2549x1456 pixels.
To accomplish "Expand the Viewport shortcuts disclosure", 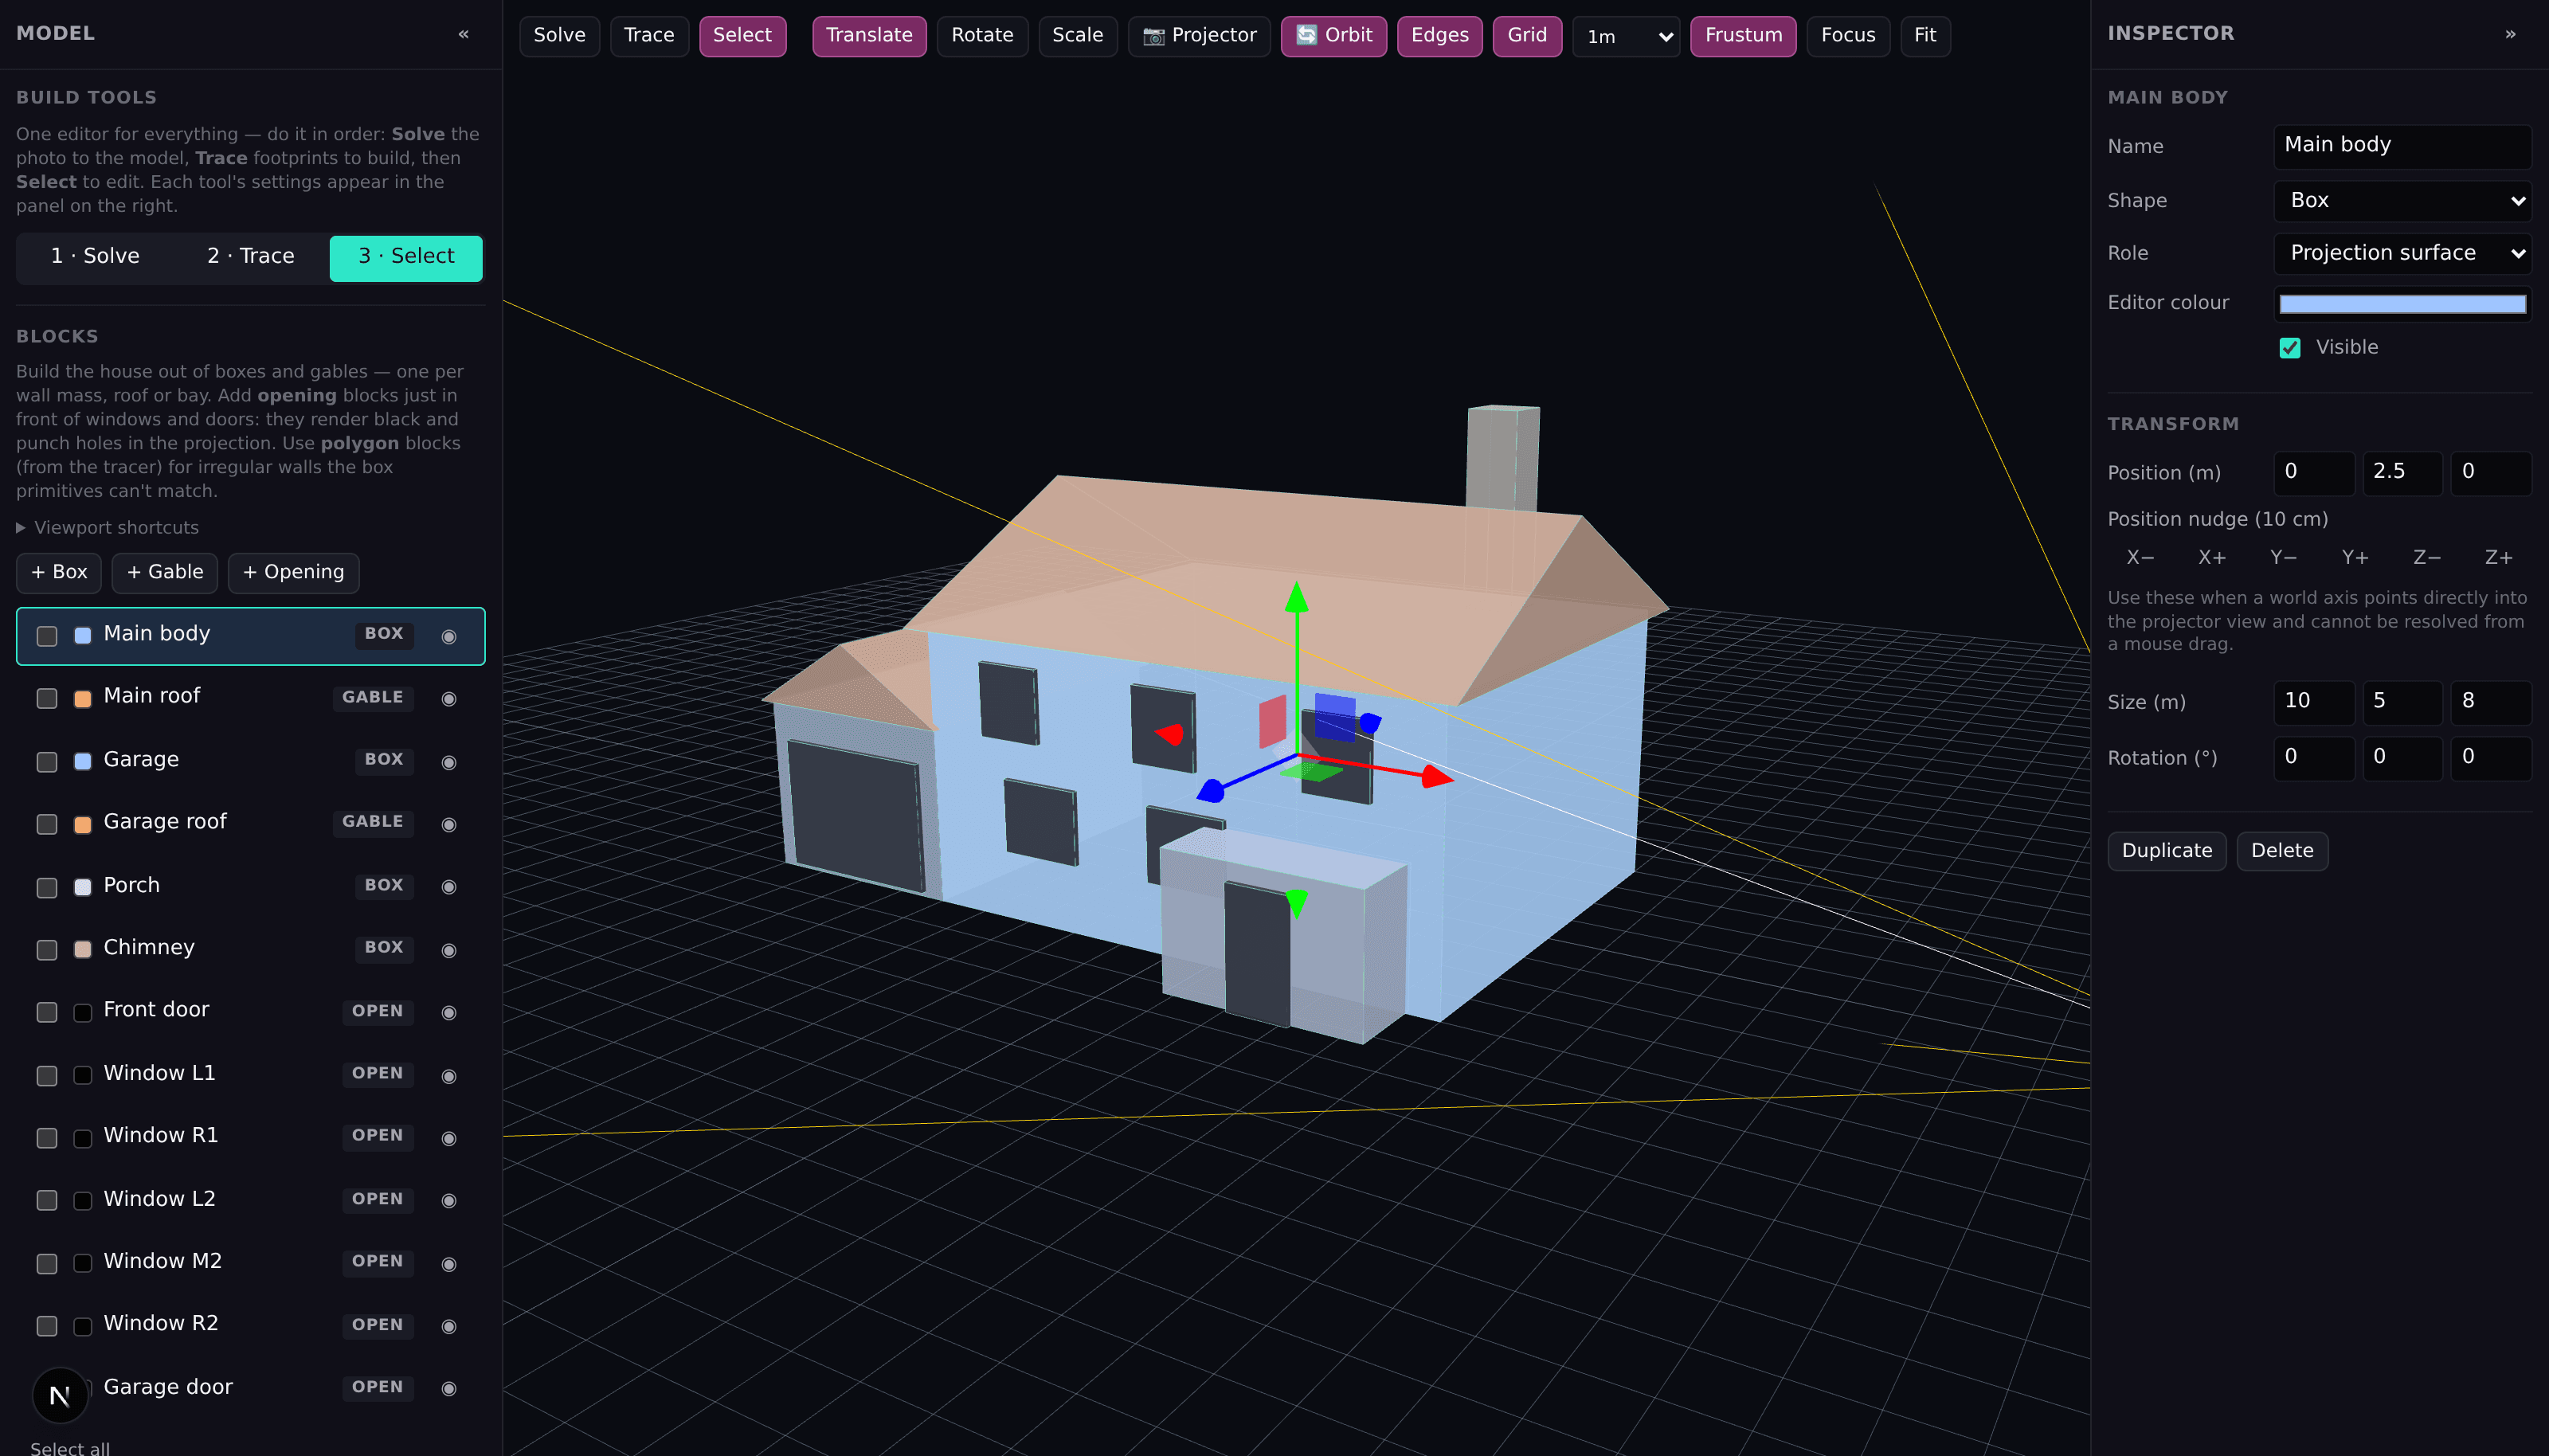I will coord(107,528).
